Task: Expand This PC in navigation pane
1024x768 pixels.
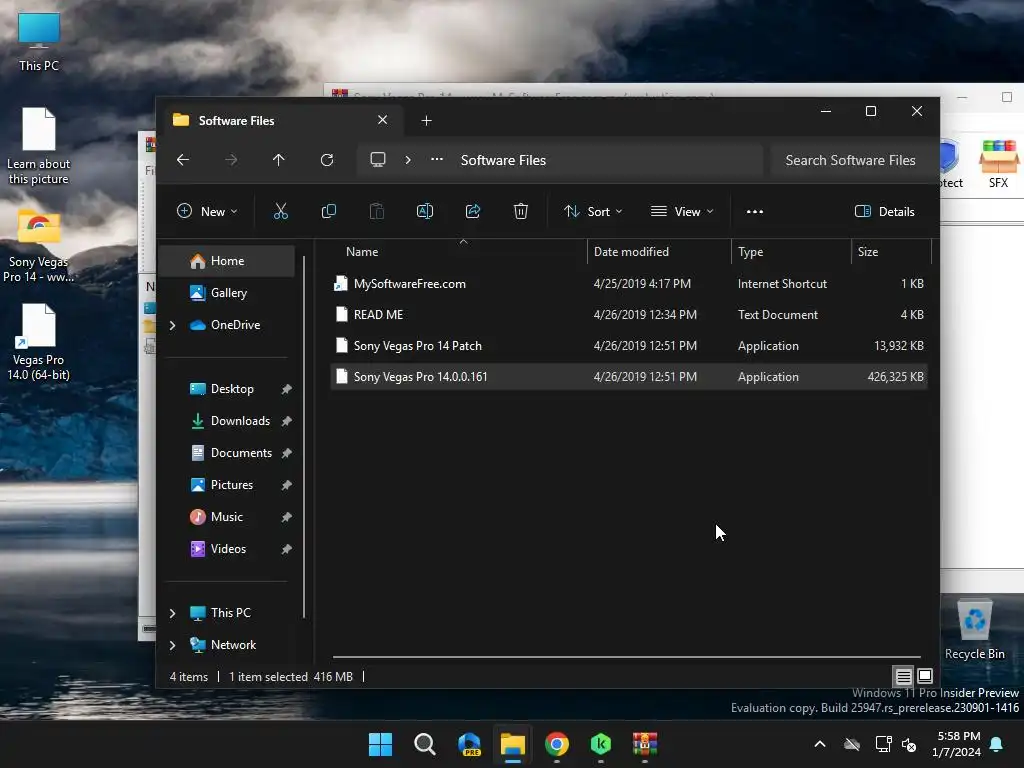Action: [x=172, y=613]
